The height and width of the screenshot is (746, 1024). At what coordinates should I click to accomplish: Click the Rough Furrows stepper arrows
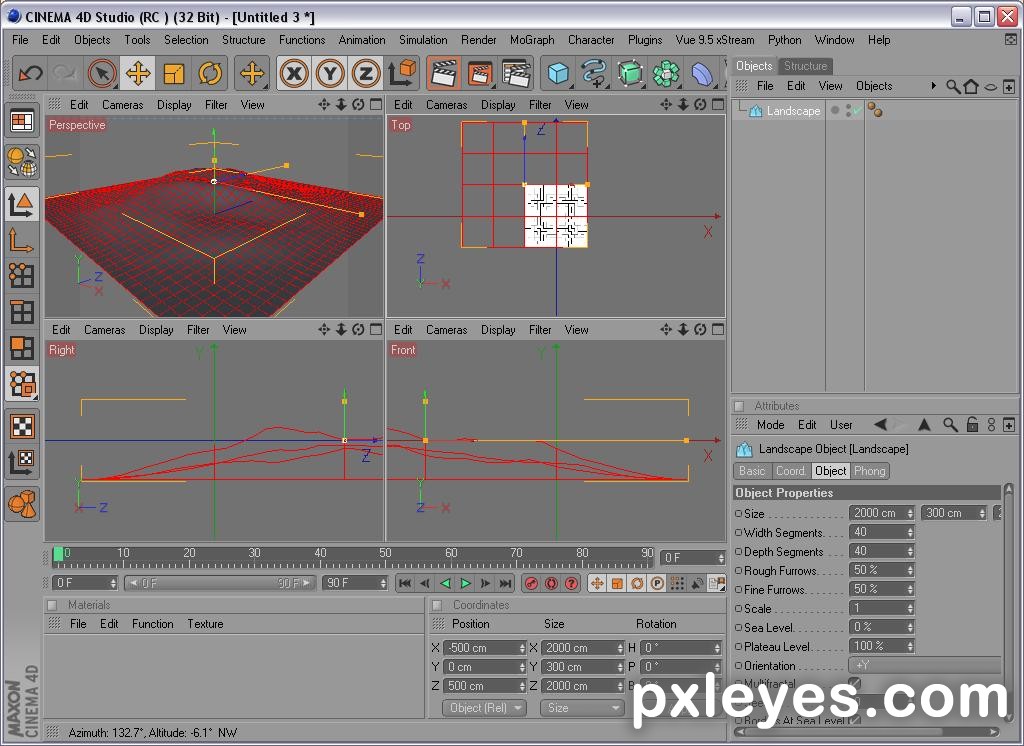coord(910,570)
